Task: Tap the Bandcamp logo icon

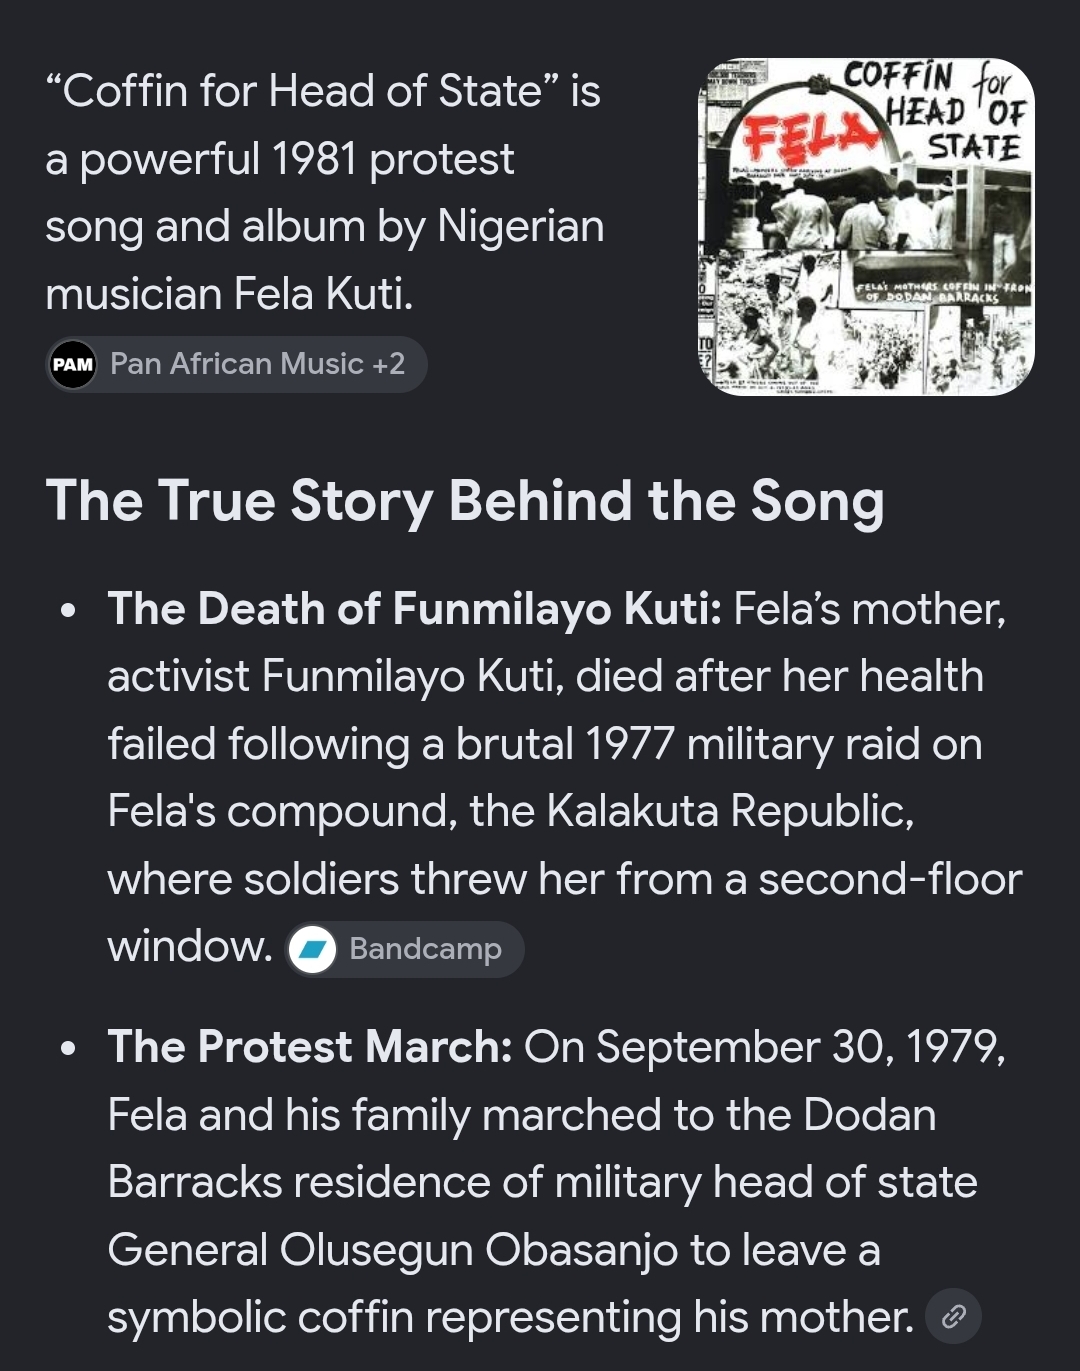Action: [x=312, y=949]
